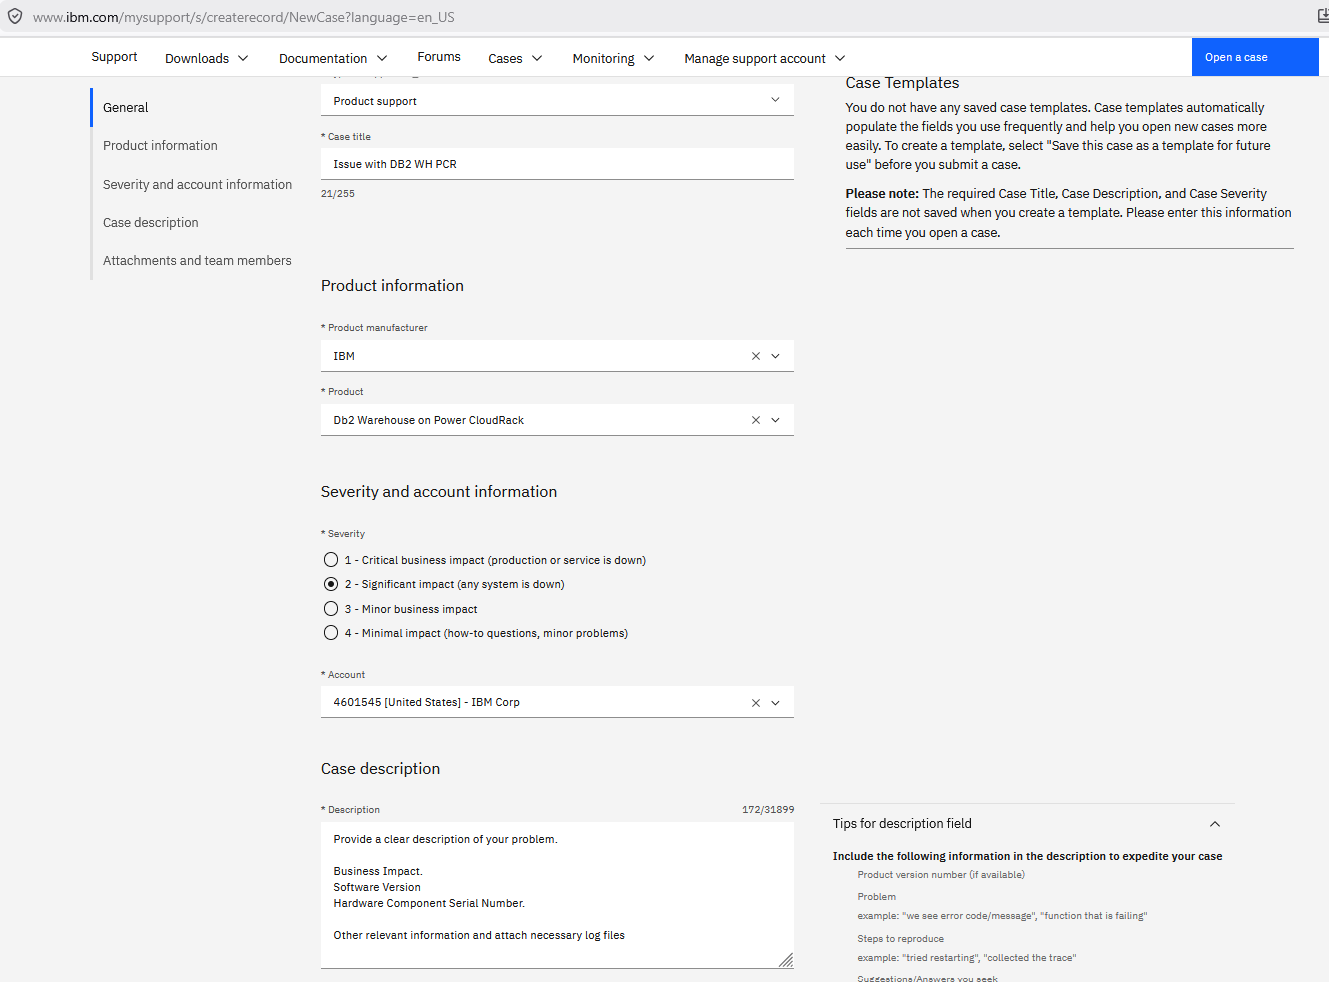
Task: Open the Product support dropdown
Action: (557, 100)
